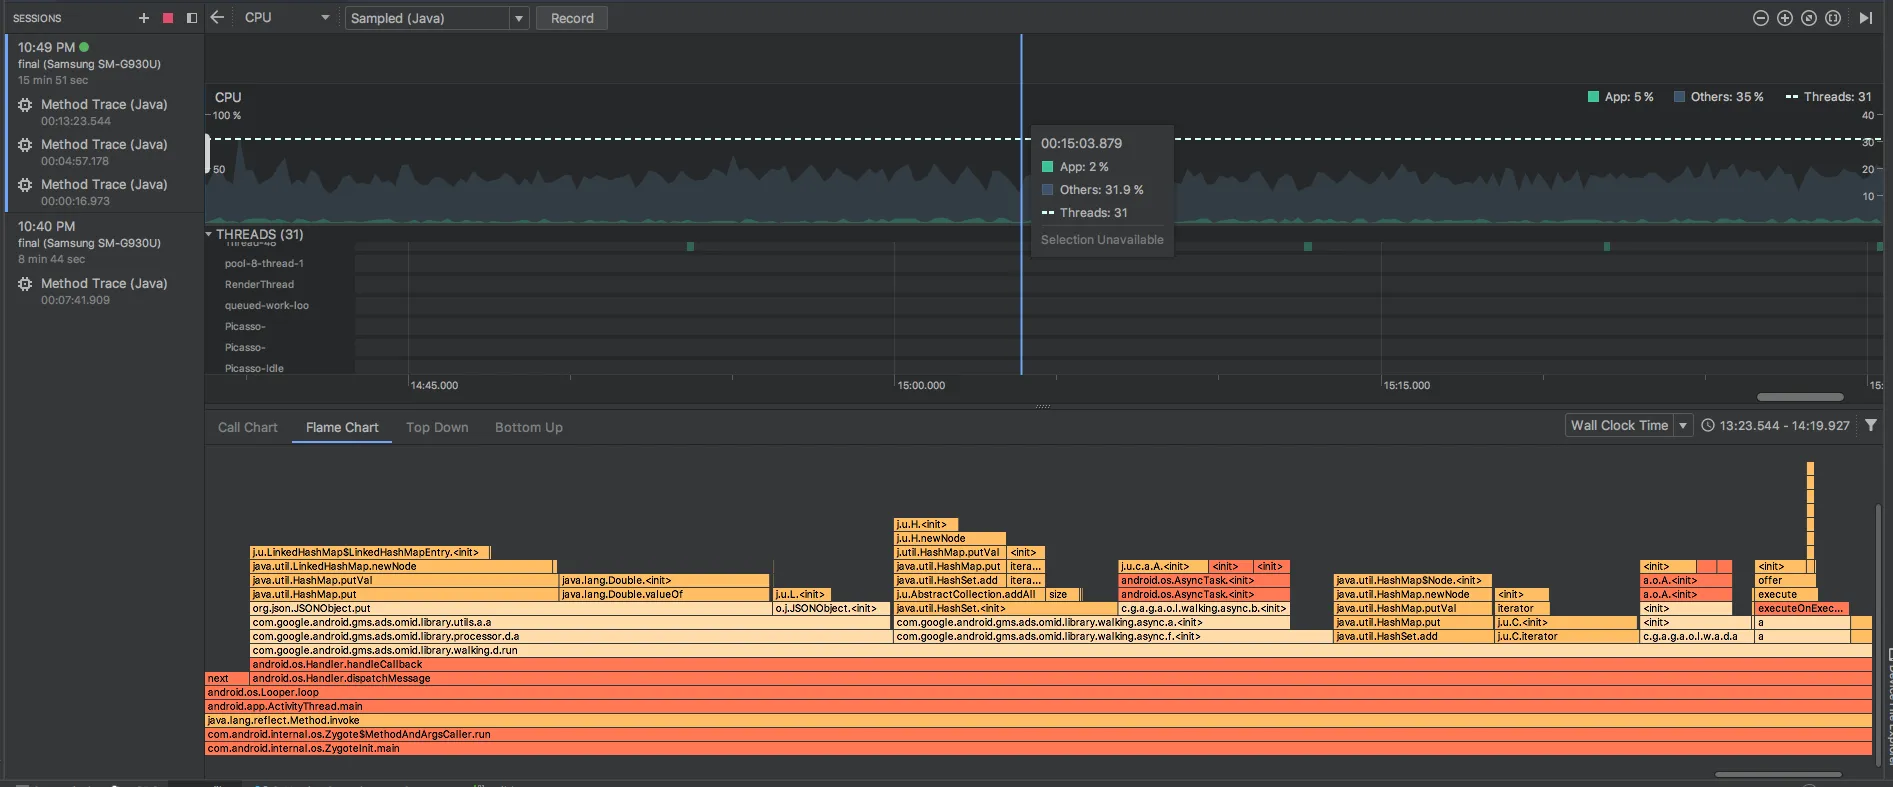1893x787 pixels.
Task: Zoom timeline to the selection
Action: (x=1833, y=18)
